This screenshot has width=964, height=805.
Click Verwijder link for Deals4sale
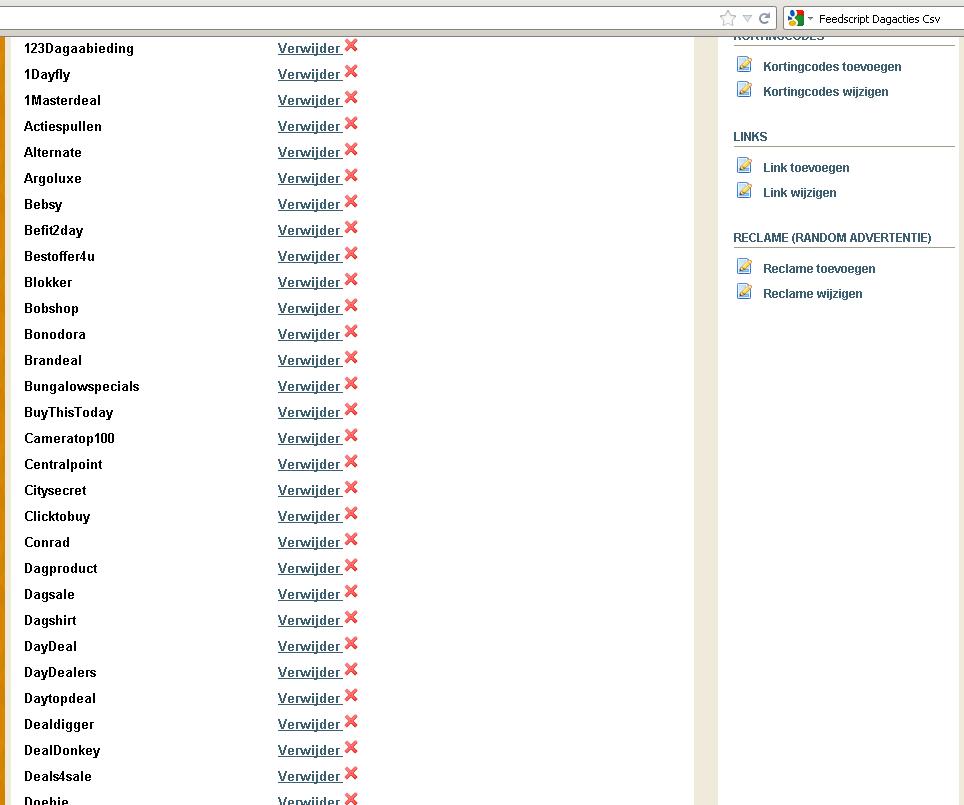pyautogui.click(x=309, y=777)
